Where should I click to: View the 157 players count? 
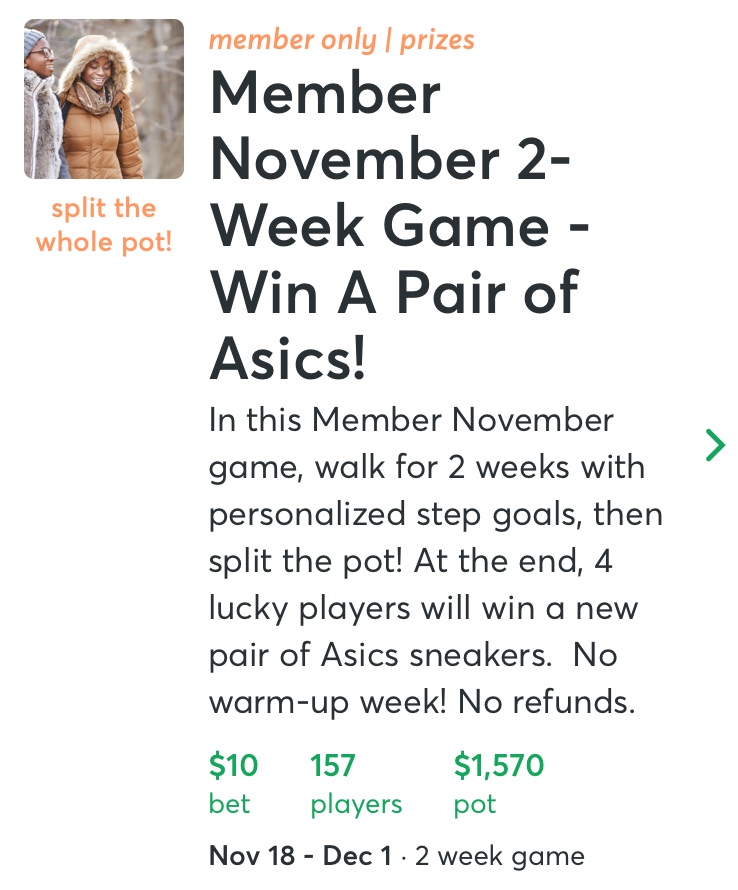pyautogui.click(x=333, y=766)
